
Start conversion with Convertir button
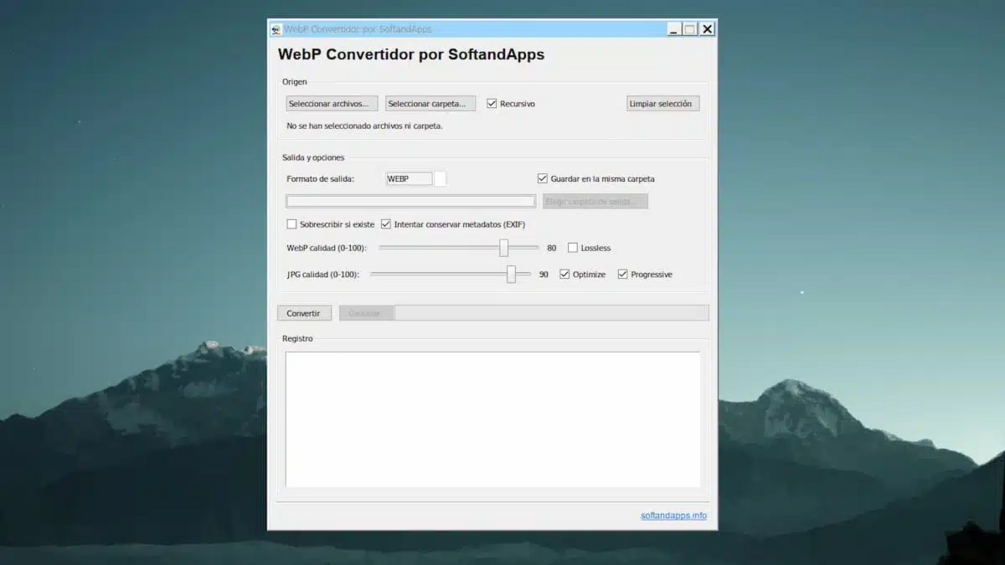tap(304, 313)
